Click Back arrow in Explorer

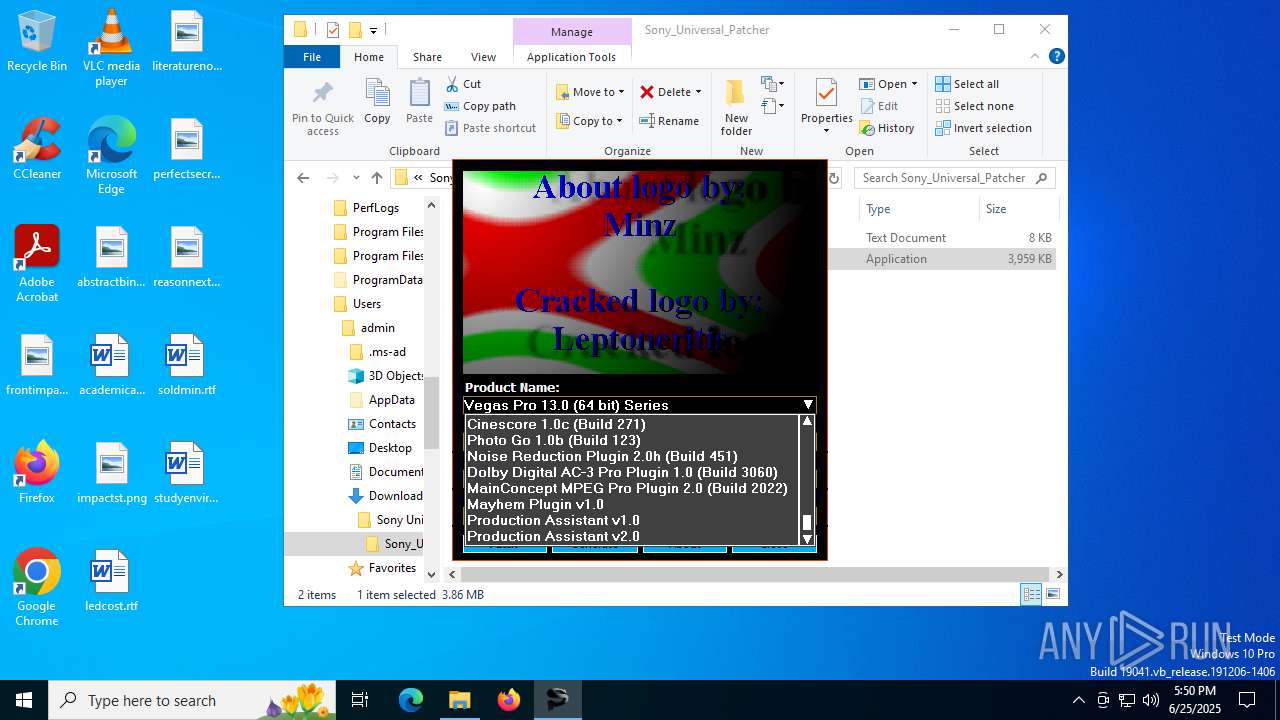tap(303, 178)
